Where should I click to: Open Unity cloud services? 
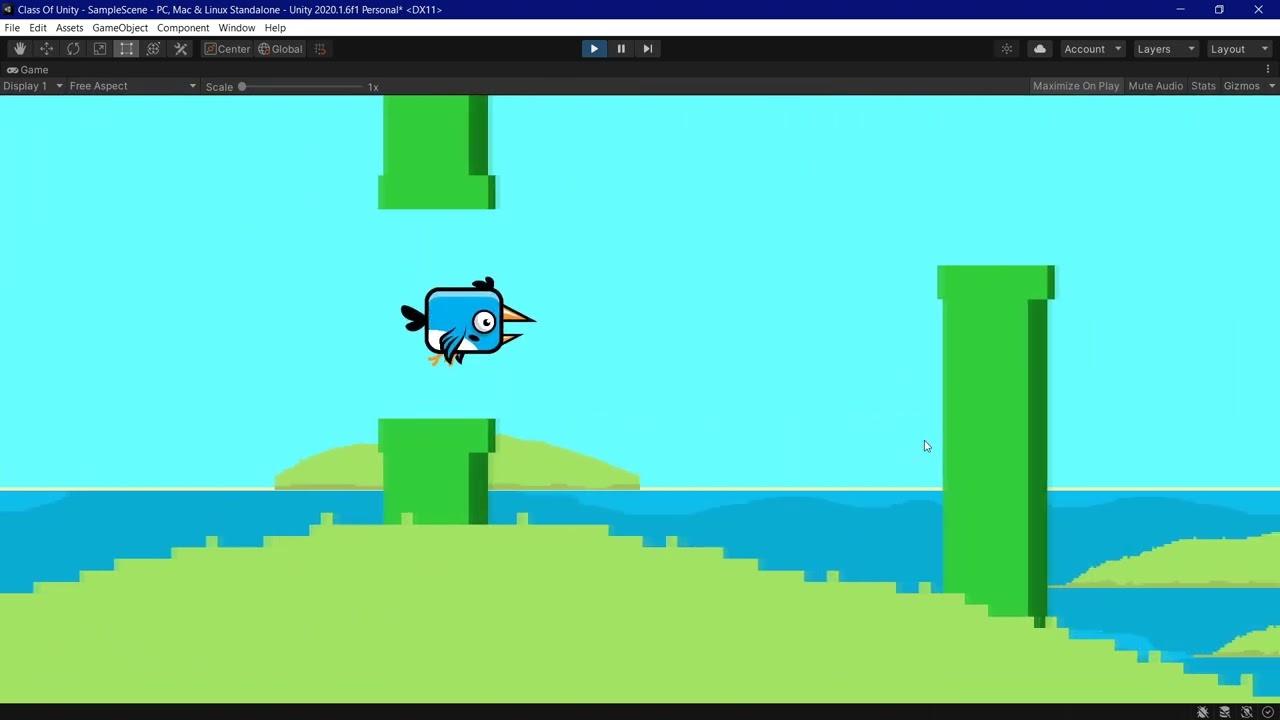[1040, 49]
